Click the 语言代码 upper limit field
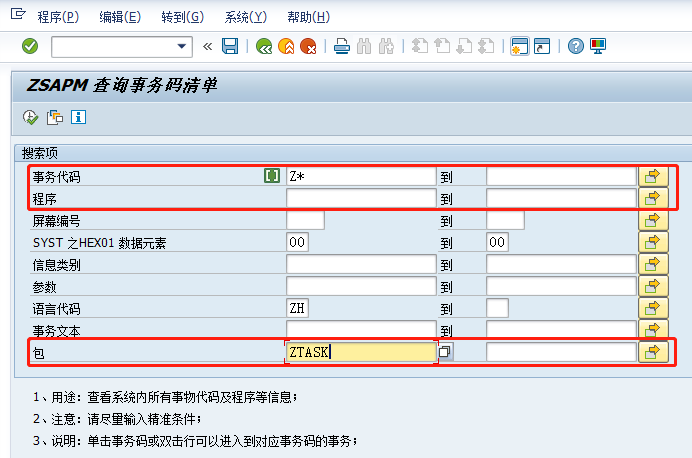This screenshot has height=458, width=692. coord(497,308)
